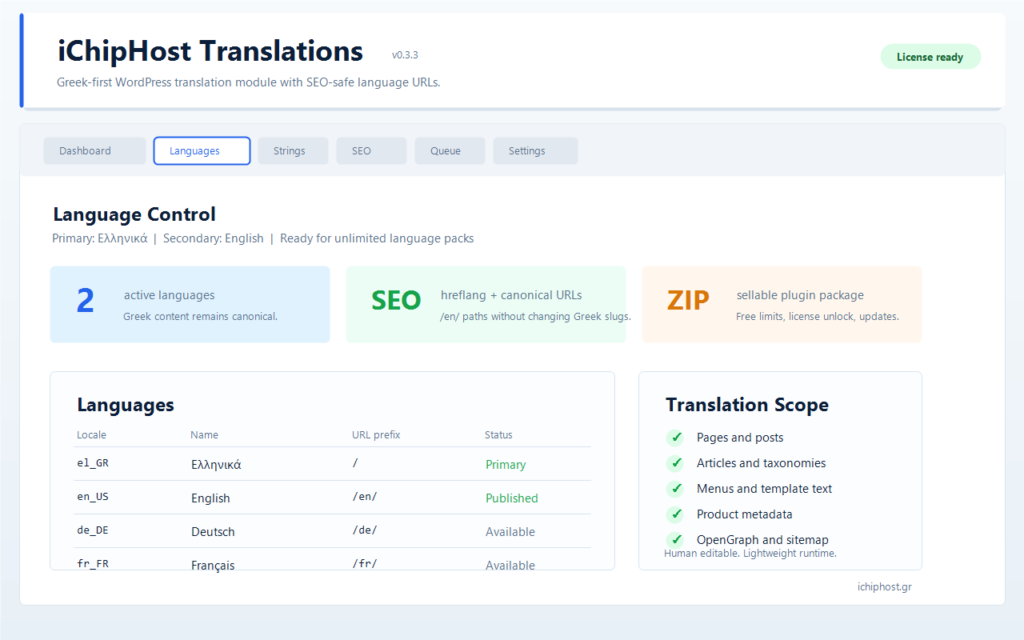Select the Français name cell
Image resolution: width=1024 pixels, height=640 pixels.
213,565
